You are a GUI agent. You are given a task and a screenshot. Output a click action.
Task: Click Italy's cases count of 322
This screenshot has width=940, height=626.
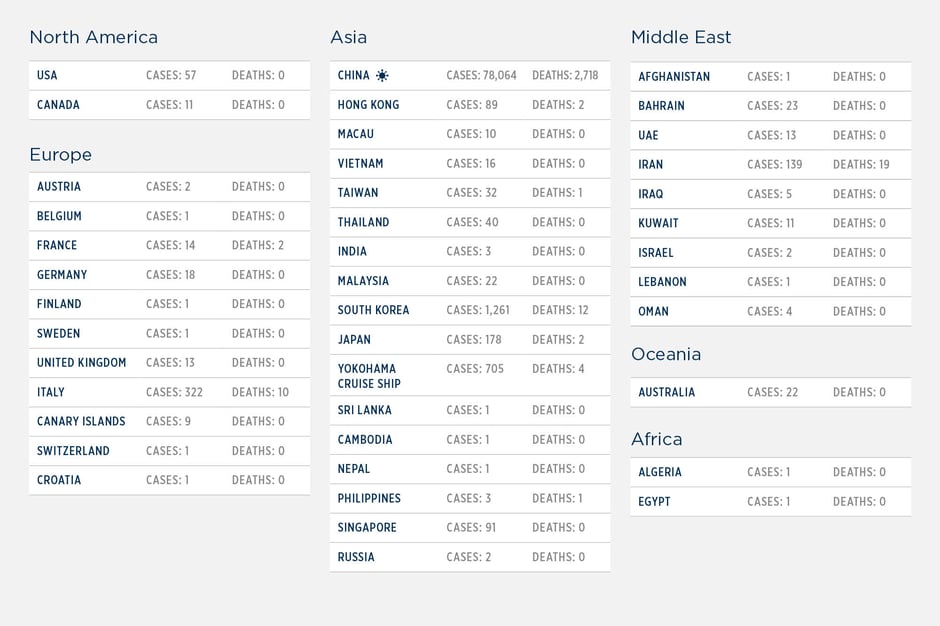174,392
